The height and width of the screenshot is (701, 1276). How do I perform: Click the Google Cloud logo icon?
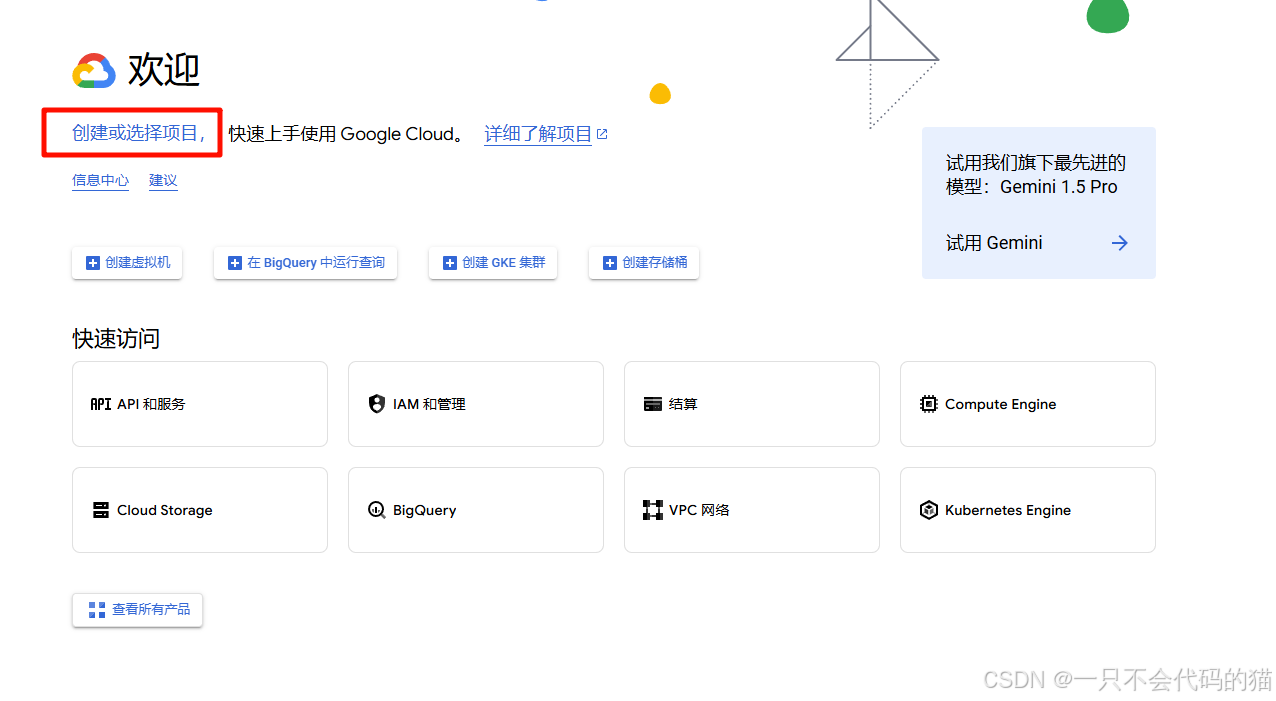(x=94, y=71)
